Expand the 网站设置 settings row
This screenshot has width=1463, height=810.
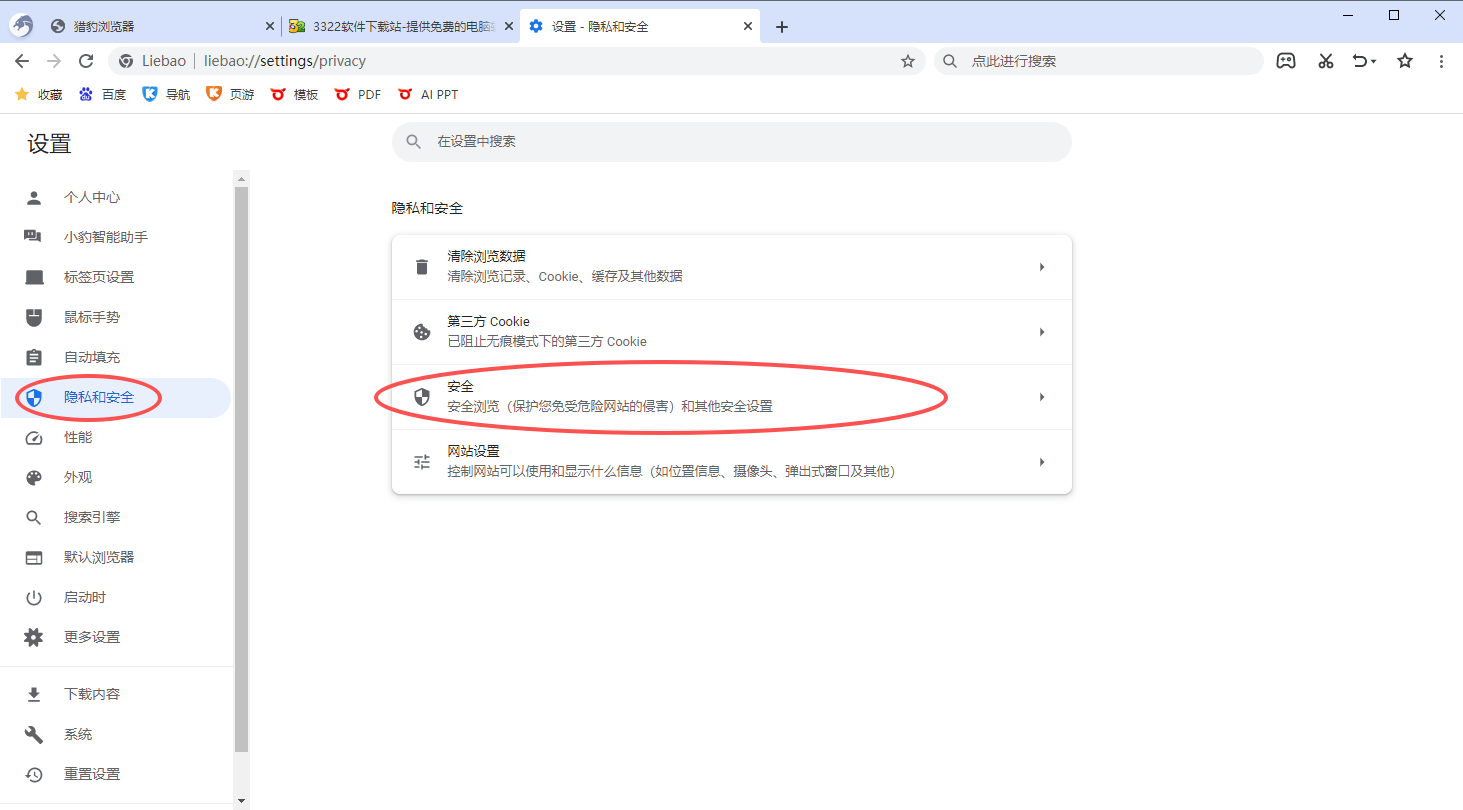[731, 460]
